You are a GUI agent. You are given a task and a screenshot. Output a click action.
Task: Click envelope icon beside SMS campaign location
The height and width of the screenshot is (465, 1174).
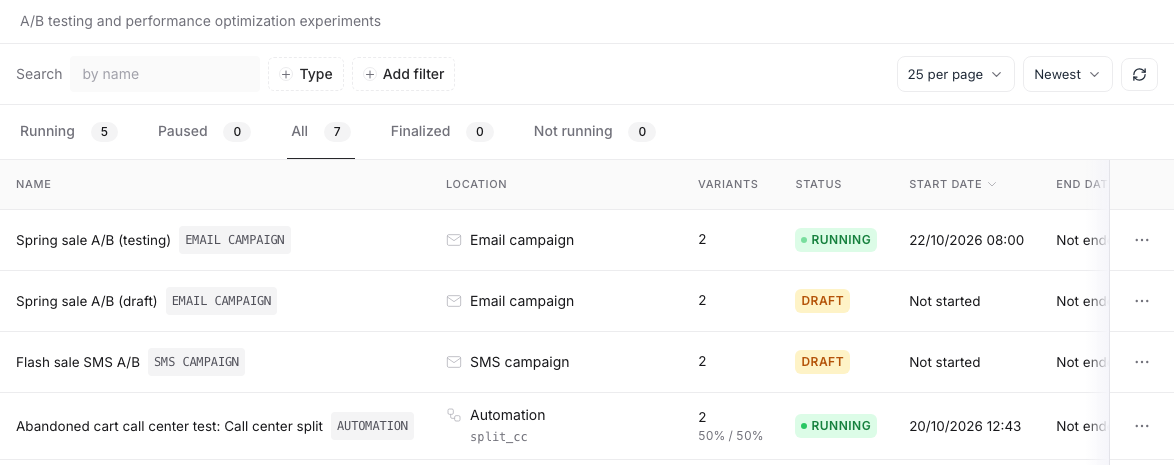coord(454,362)
